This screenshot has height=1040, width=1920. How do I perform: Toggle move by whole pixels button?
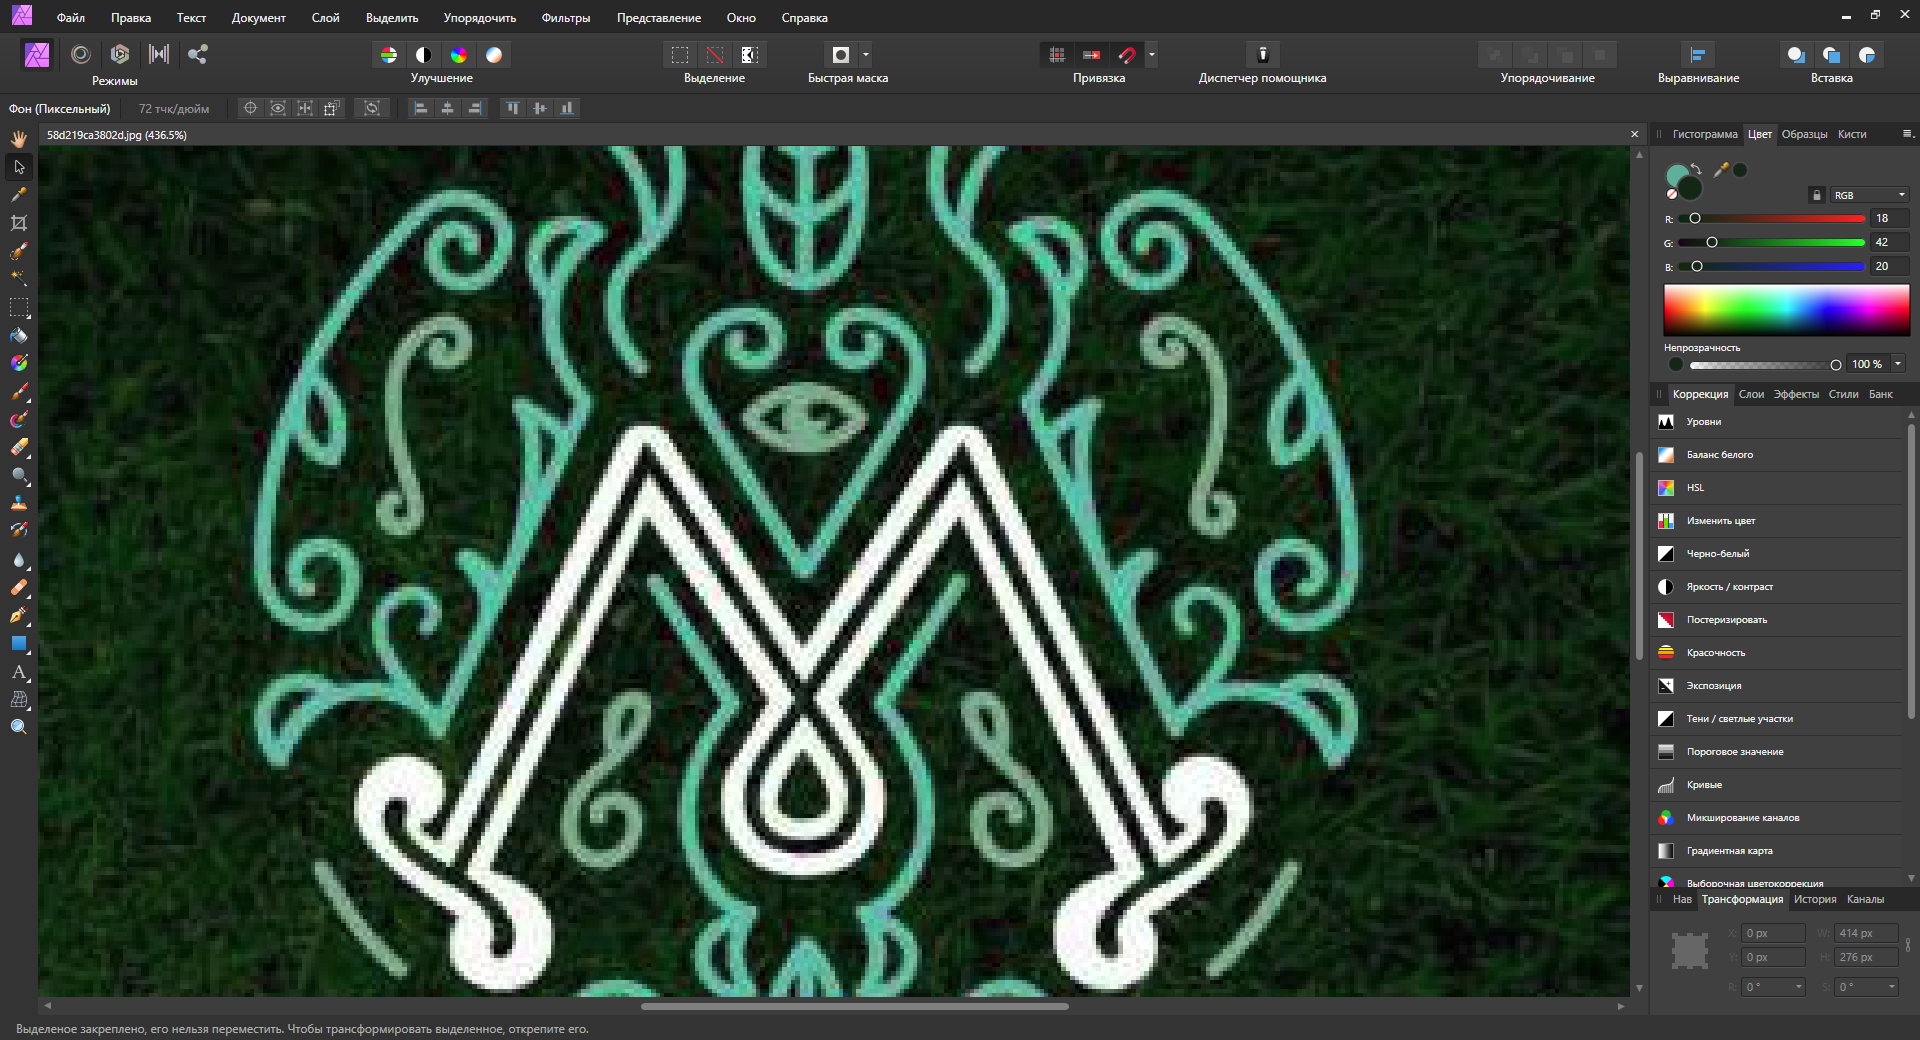click(1092, 55)
